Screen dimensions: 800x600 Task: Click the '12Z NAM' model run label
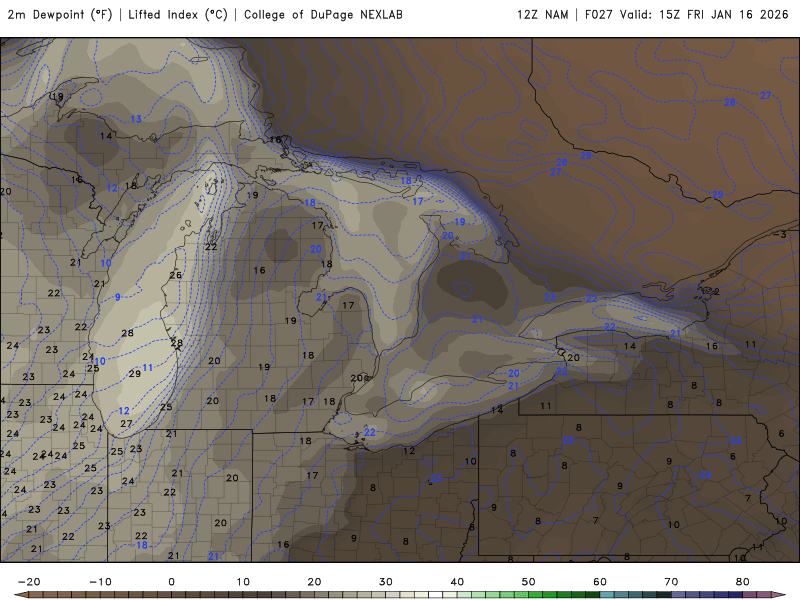click(542, 15)
